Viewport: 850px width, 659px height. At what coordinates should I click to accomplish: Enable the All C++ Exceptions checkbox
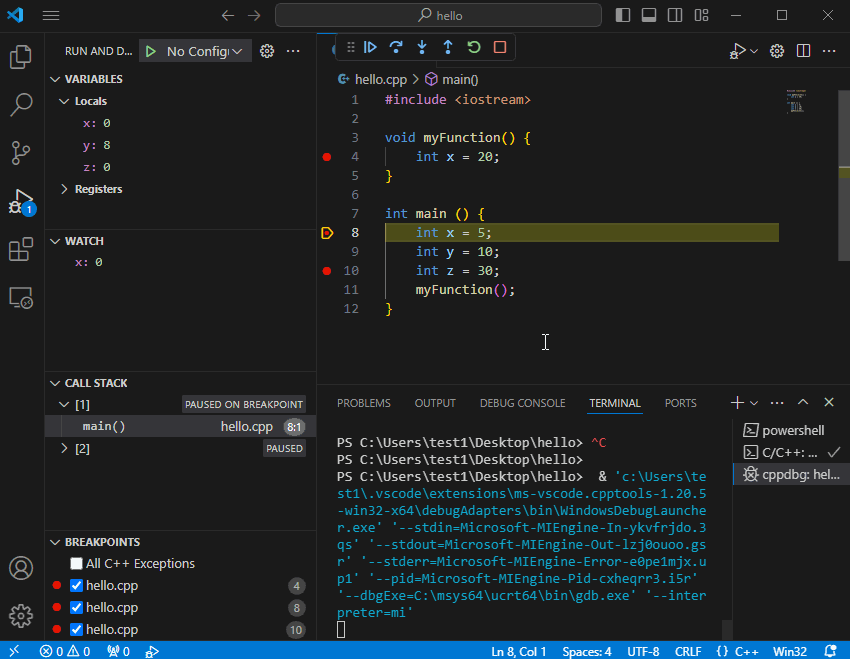click(76, 564)
